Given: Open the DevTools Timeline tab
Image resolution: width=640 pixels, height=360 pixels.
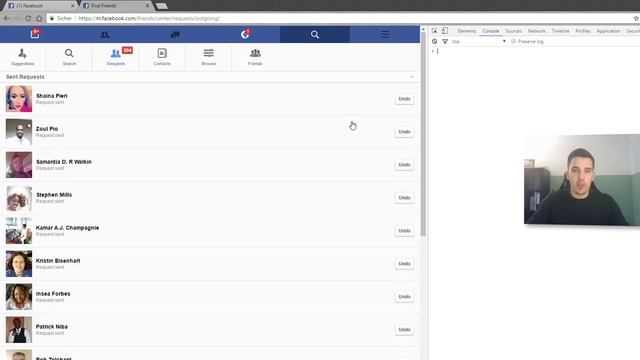Looking at the screenshot, I should click(x=560, y=31).
